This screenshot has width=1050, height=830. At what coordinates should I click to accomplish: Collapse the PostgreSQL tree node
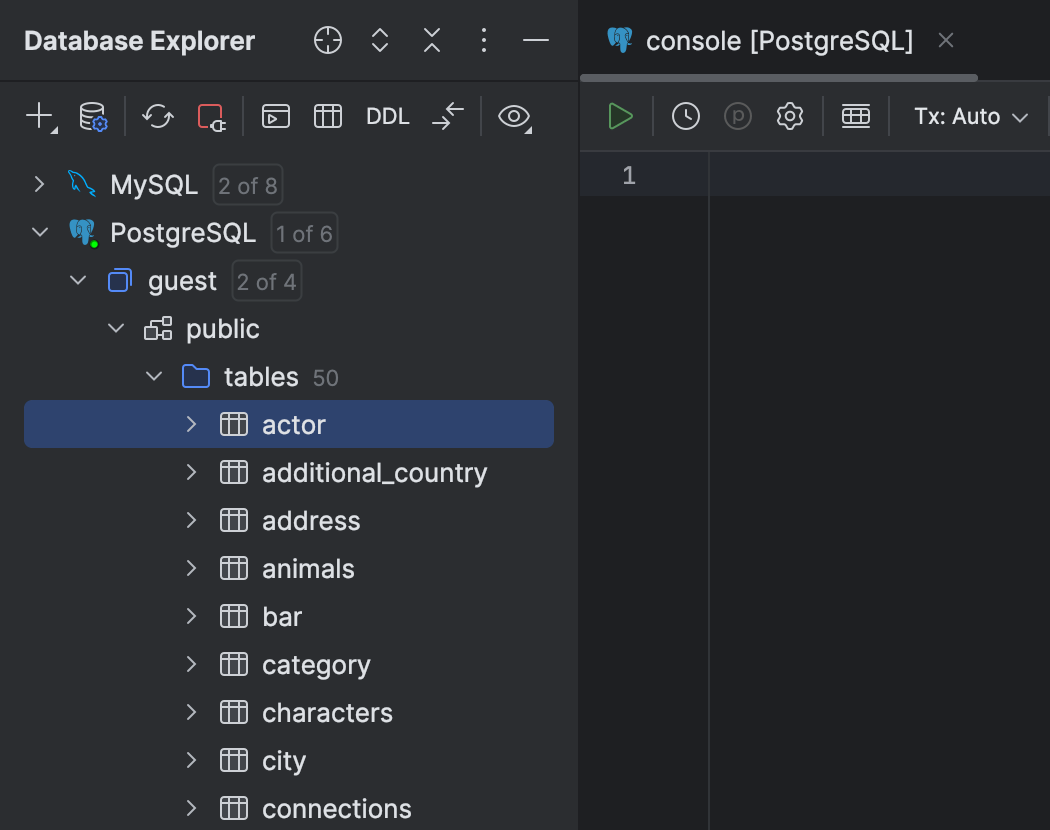38,232
